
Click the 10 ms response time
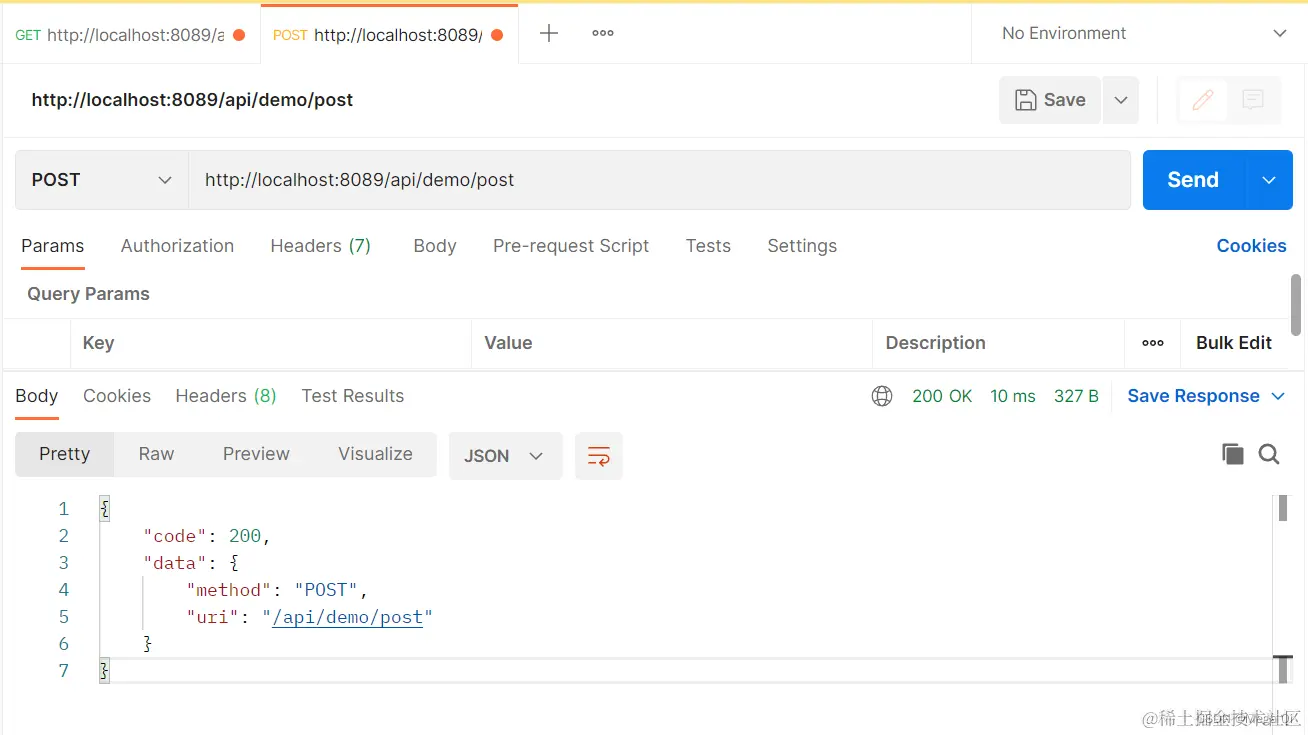point(1013,396)
